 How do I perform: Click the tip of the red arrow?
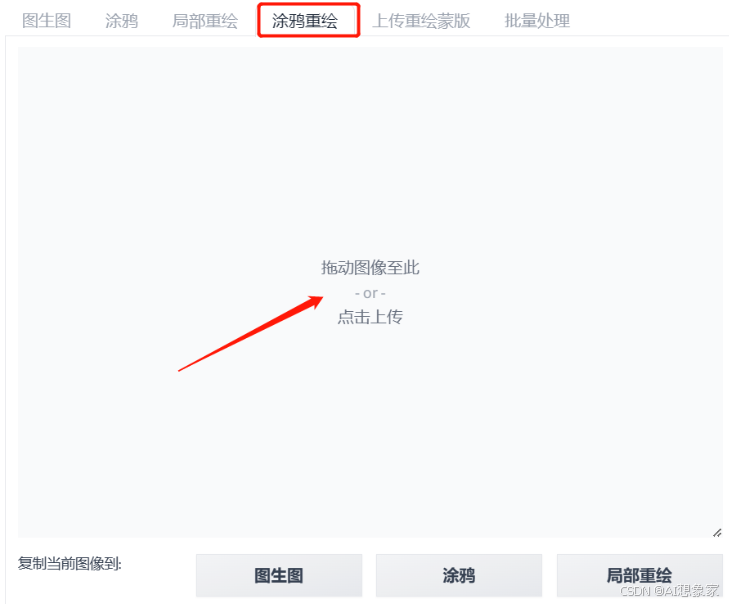(322, 297)
